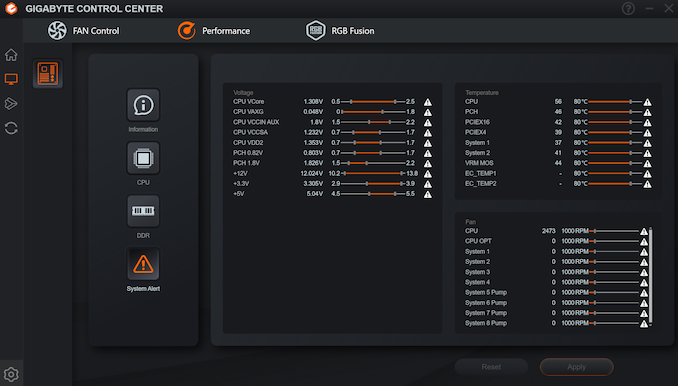Click the System 2 fan alert icon
The width and height of the screenshot is (678, 386).
click(x=644, y=262)
